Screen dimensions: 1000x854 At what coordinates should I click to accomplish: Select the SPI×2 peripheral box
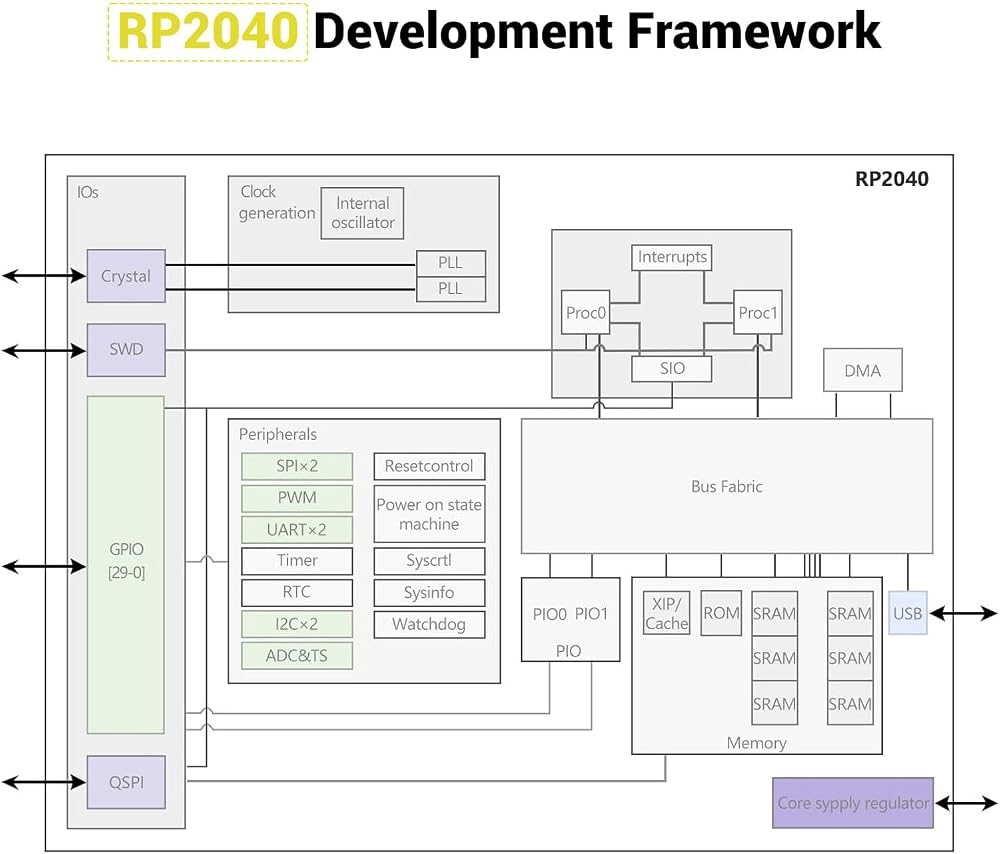click(x=297, y=466)
